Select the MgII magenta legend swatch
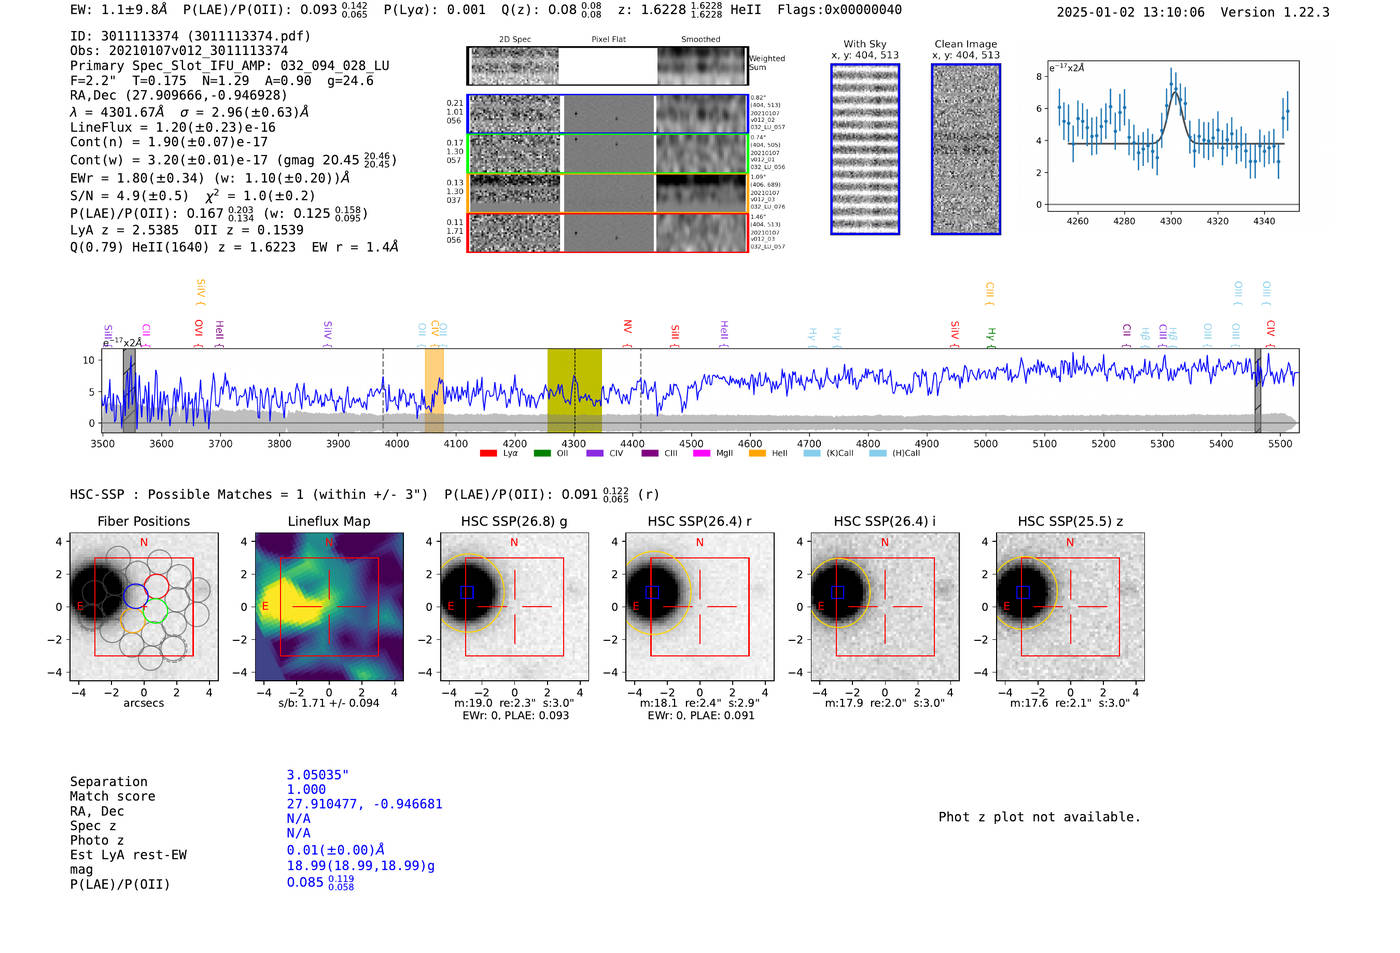The image size is (1400, 953). 701,453
